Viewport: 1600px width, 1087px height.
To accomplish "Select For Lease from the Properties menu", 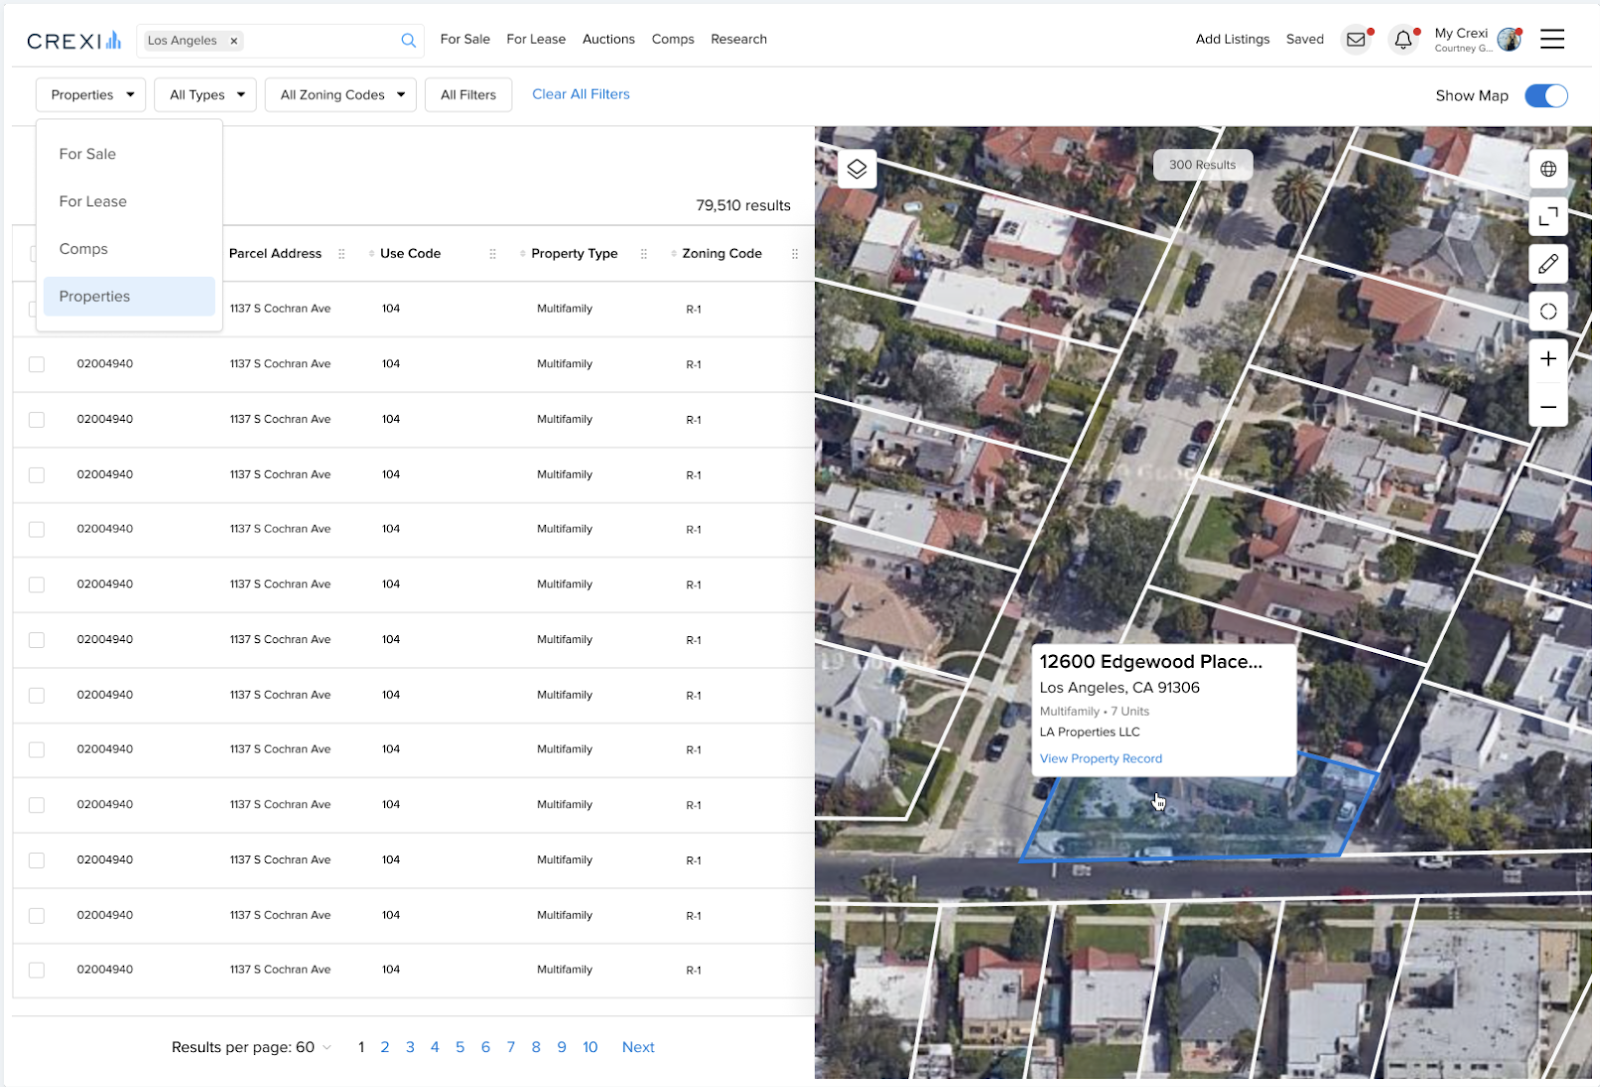I will click(92, 201).
